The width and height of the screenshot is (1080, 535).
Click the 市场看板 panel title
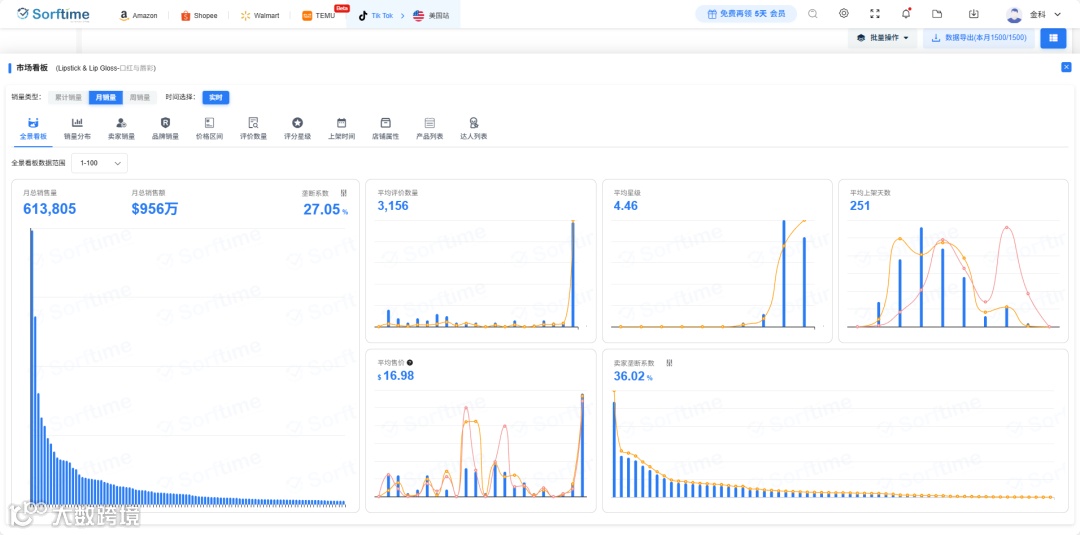[x=32, y=68]
